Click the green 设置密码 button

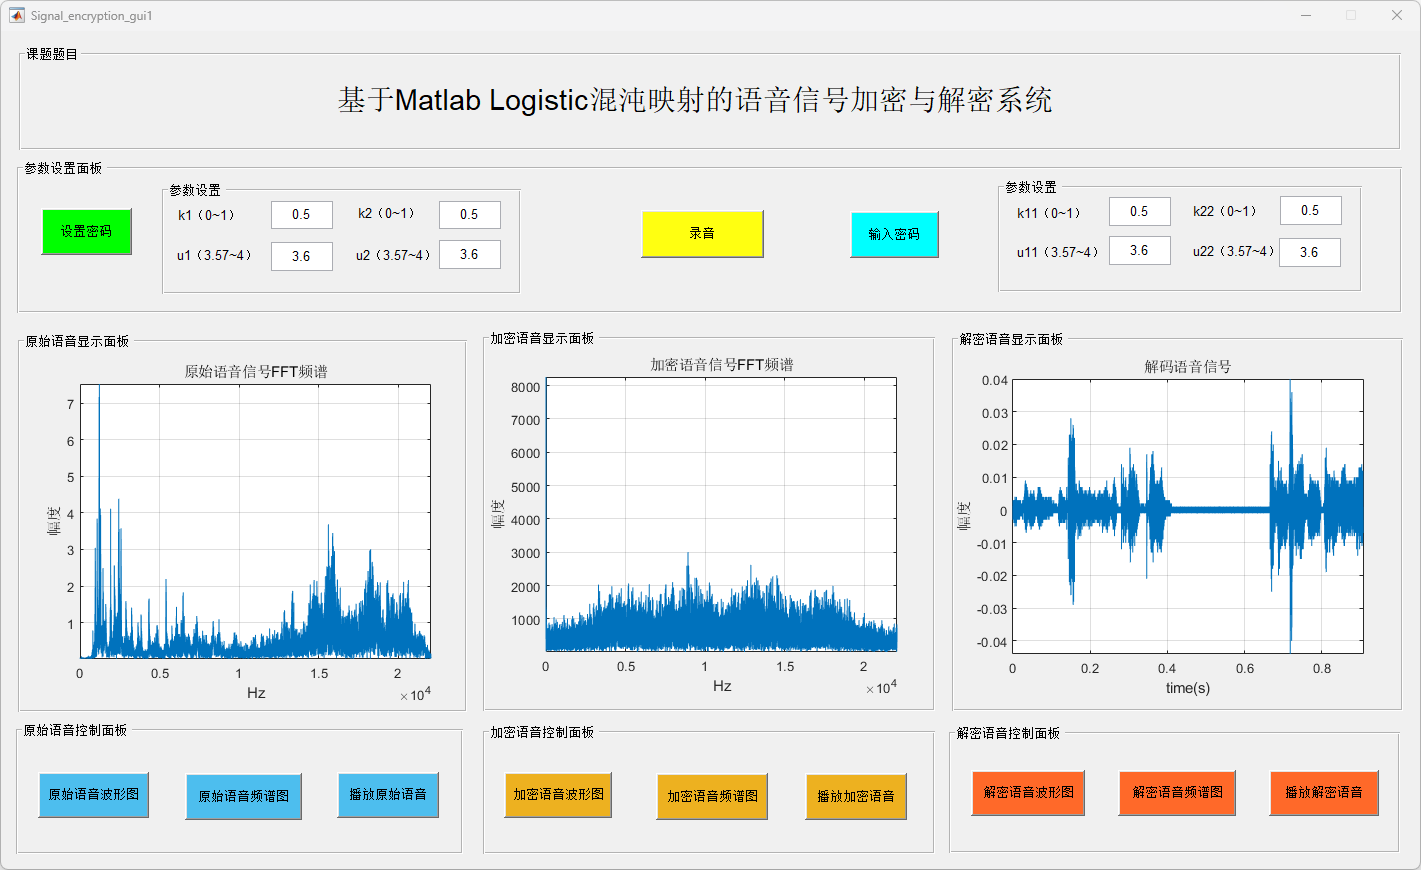tap(86, 232)
